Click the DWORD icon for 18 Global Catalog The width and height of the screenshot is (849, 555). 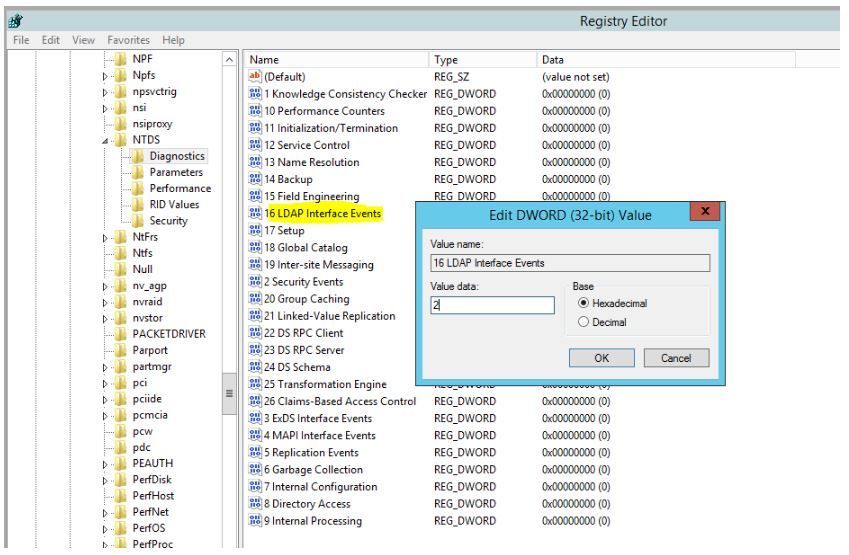(254, 247)
